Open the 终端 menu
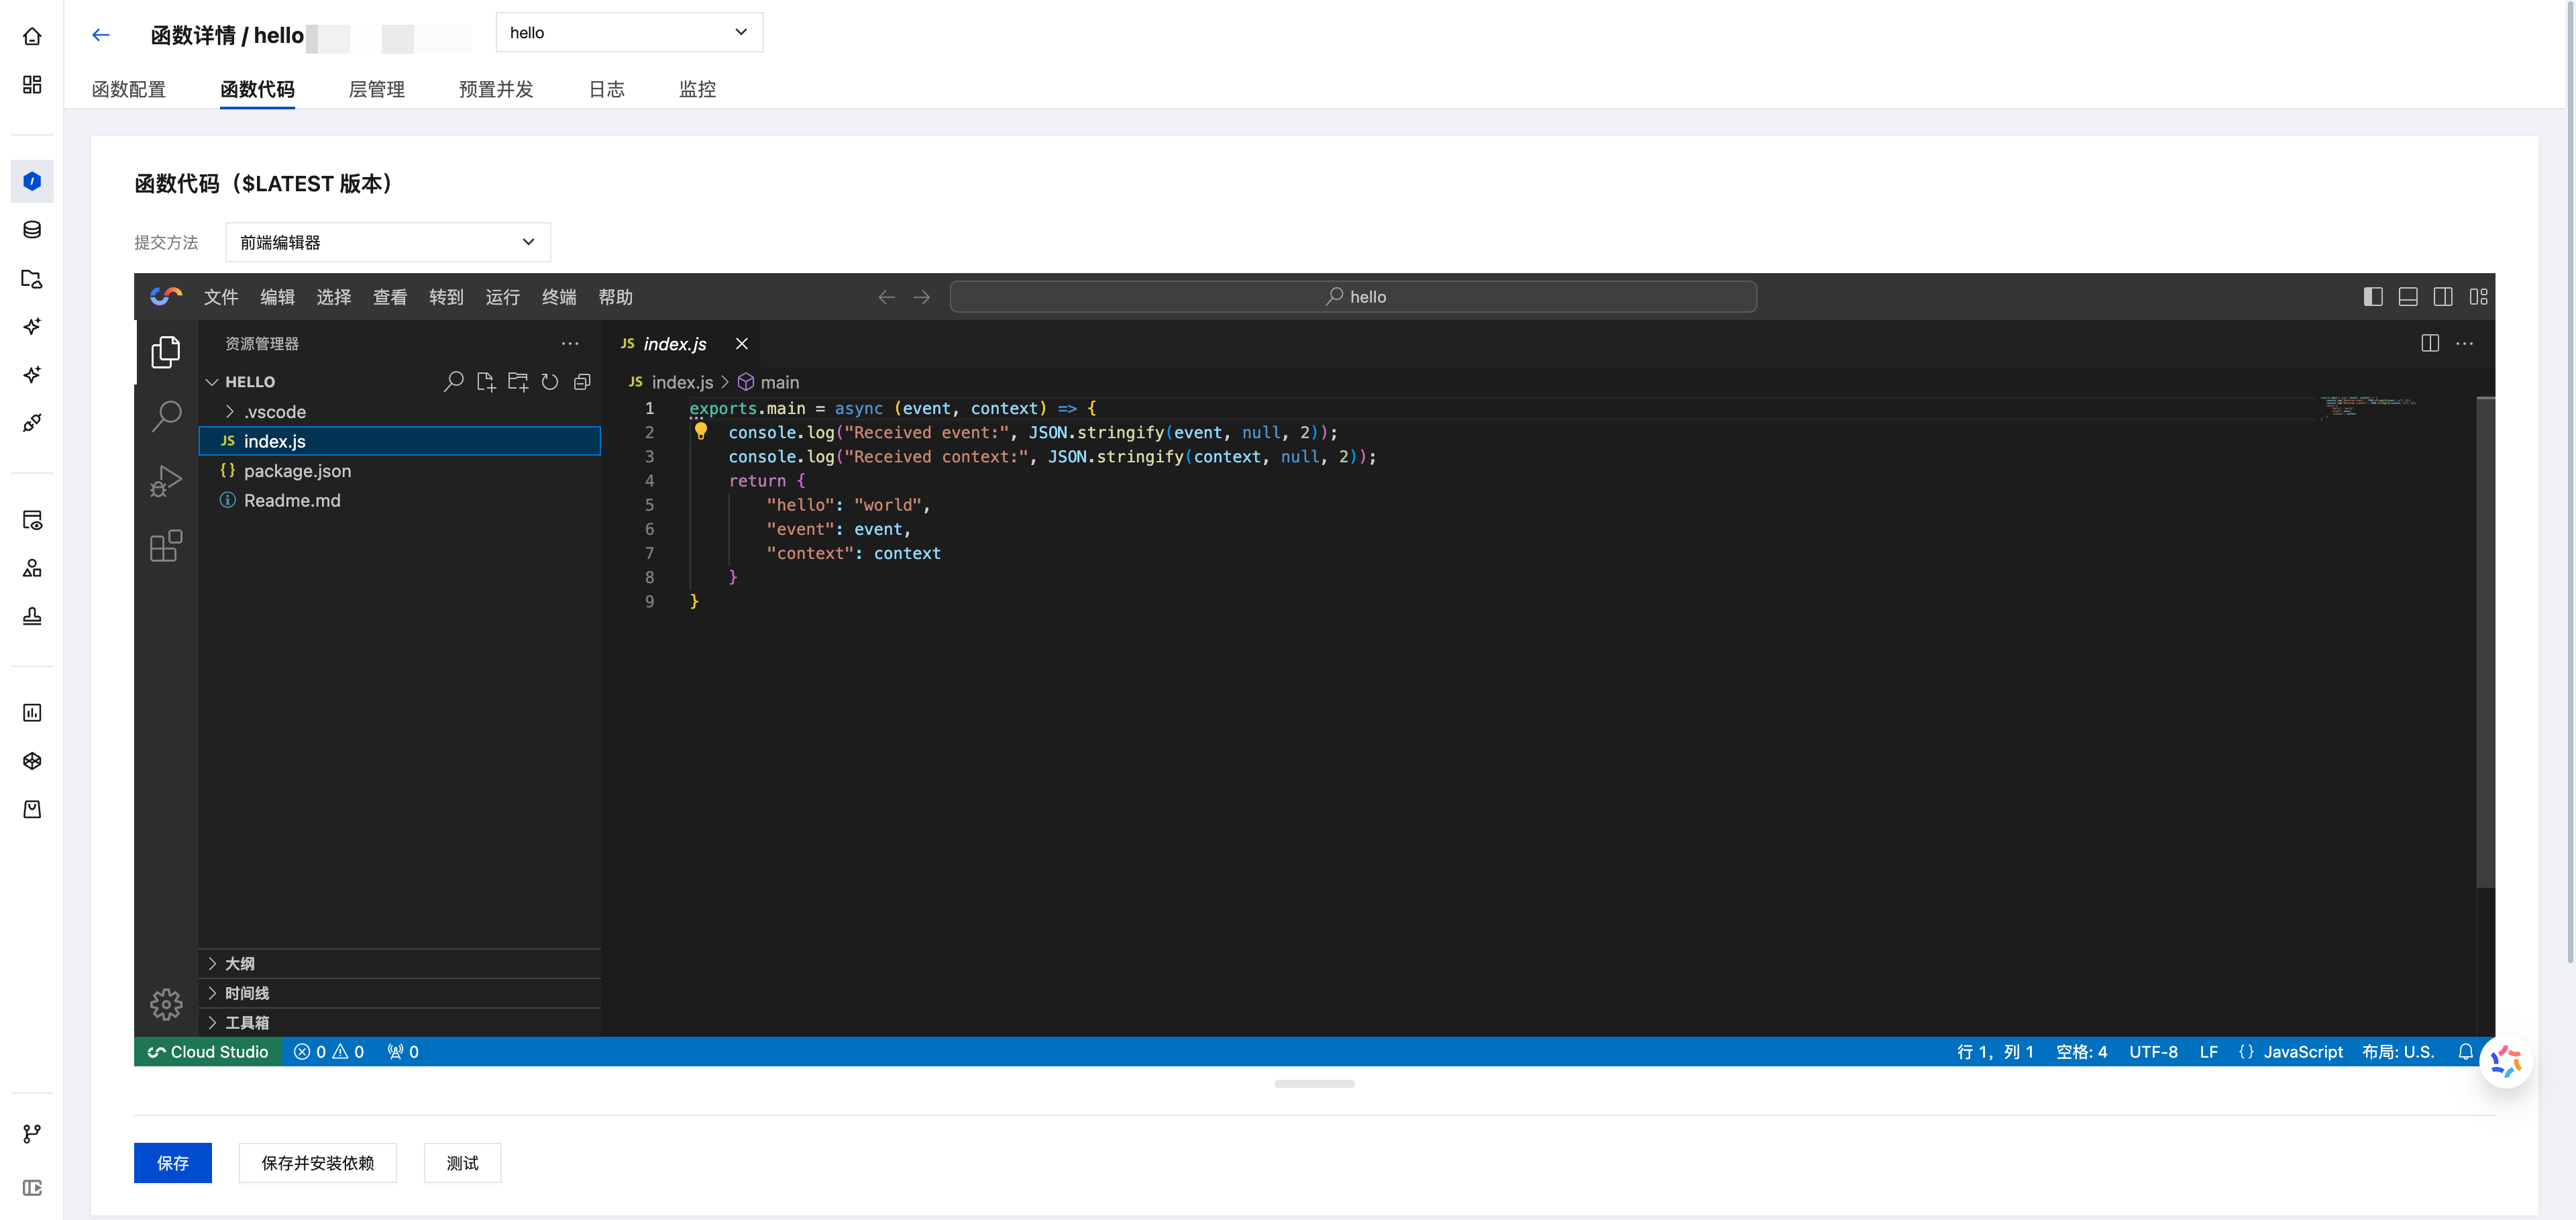This screenshot has width=2576, height=1220. [x=559, y=297]
